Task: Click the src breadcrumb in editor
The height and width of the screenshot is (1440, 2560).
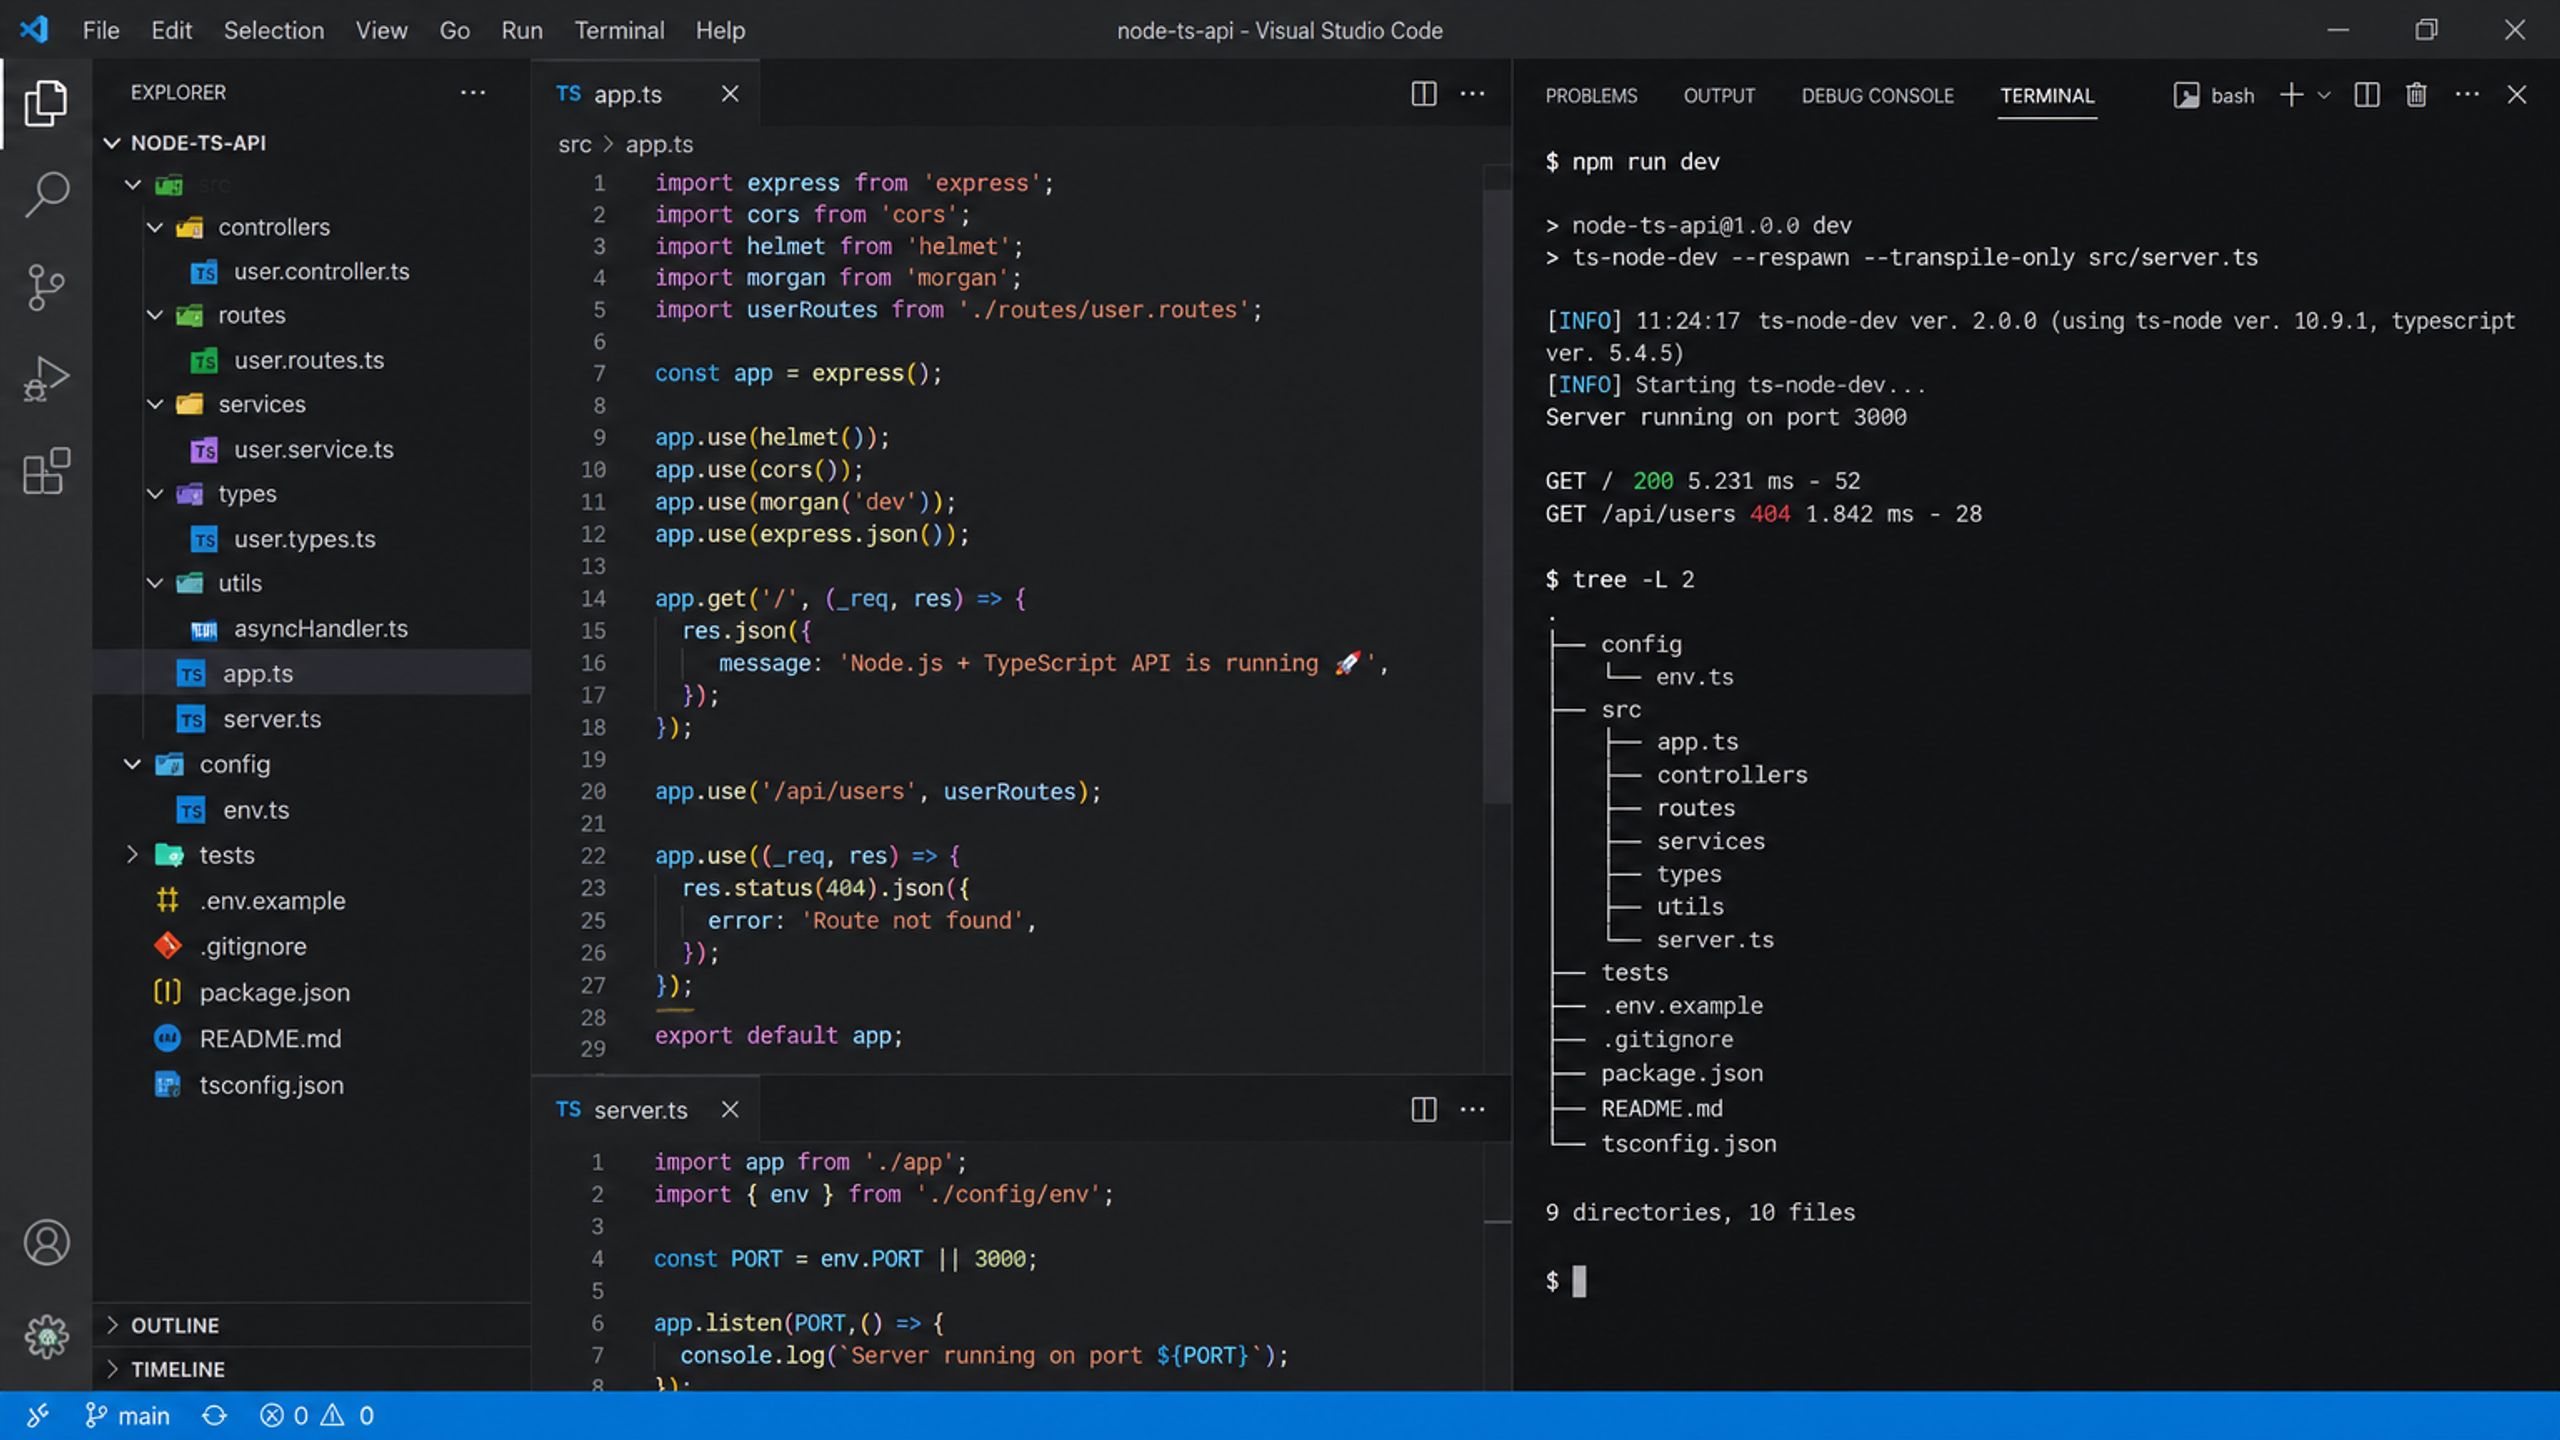Action: point(575,144)
